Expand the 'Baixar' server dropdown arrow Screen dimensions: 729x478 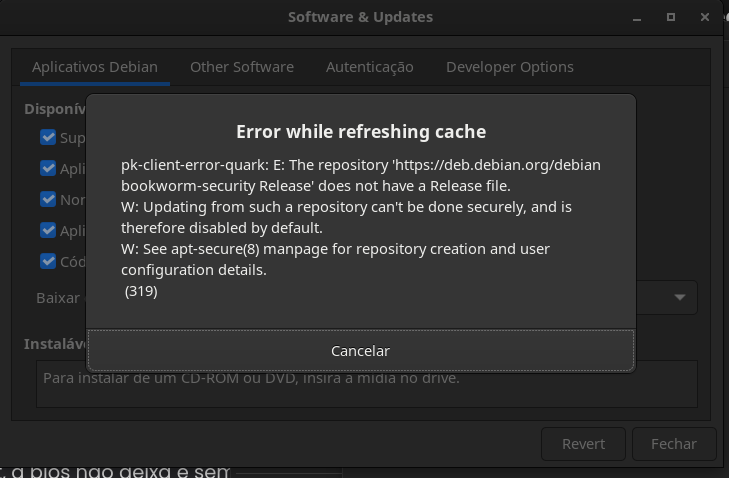click(x=680, y=297)
